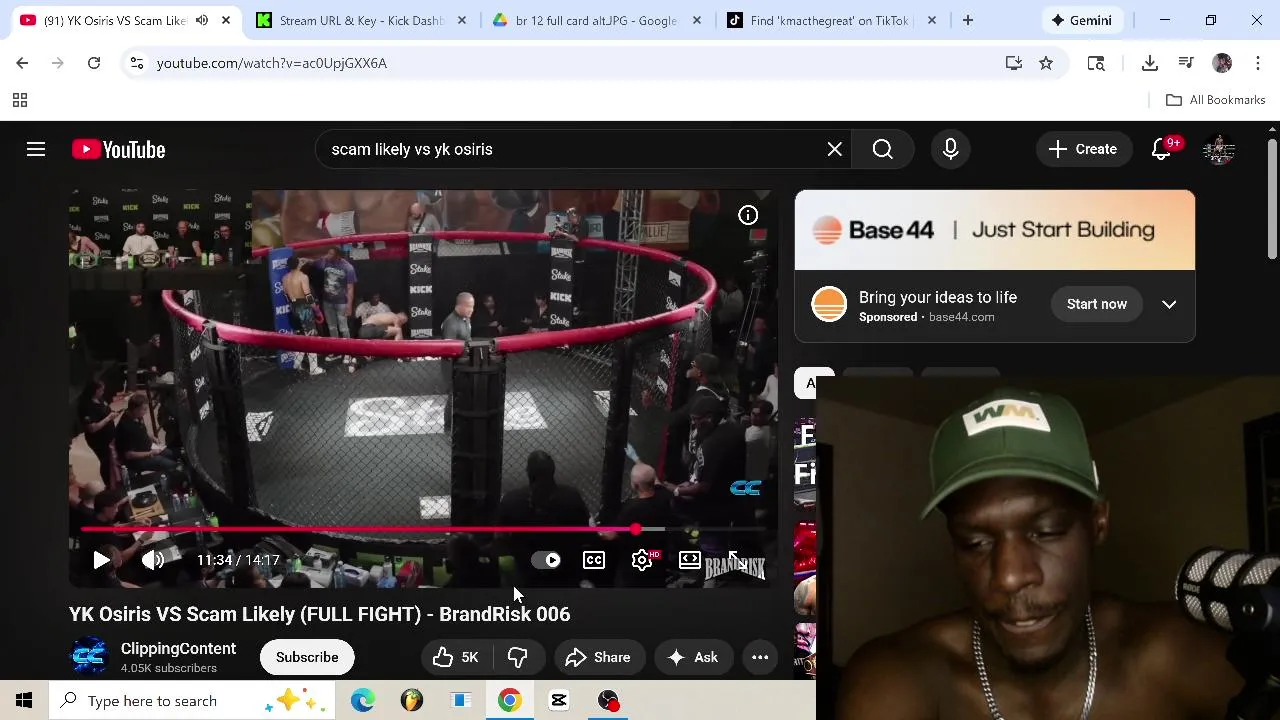Go to YouTube home via the logo
Screen dimensions: 1280x720
pyautogui.click(x=118, y=149)
